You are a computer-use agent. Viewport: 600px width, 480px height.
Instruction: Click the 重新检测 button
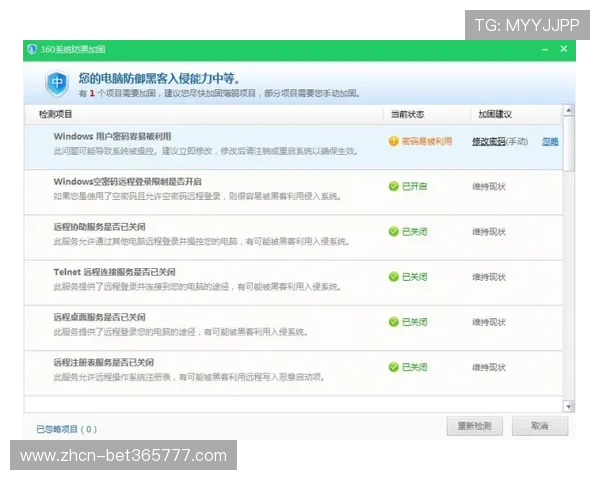(474, 426)
